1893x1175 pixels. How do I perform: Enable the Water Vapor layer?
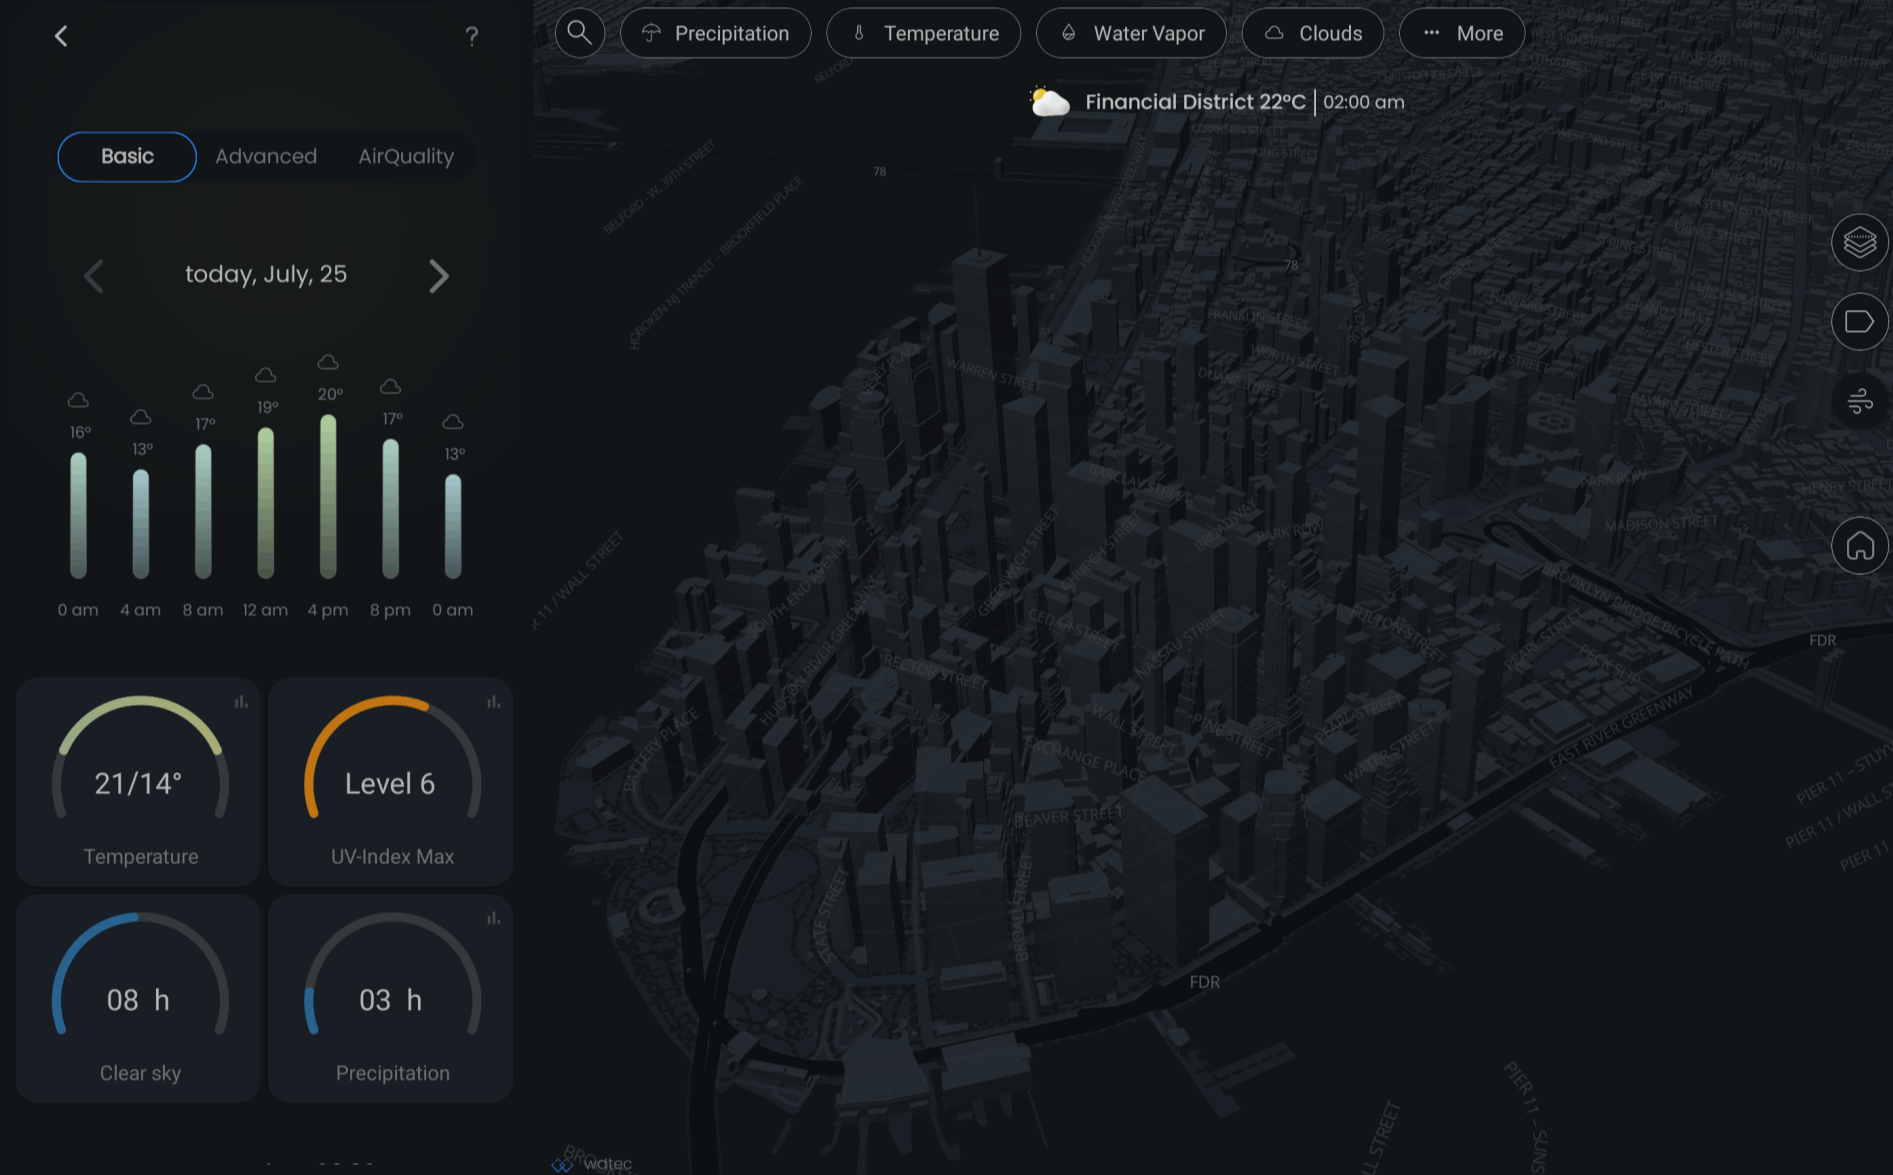coord(1131,32)
